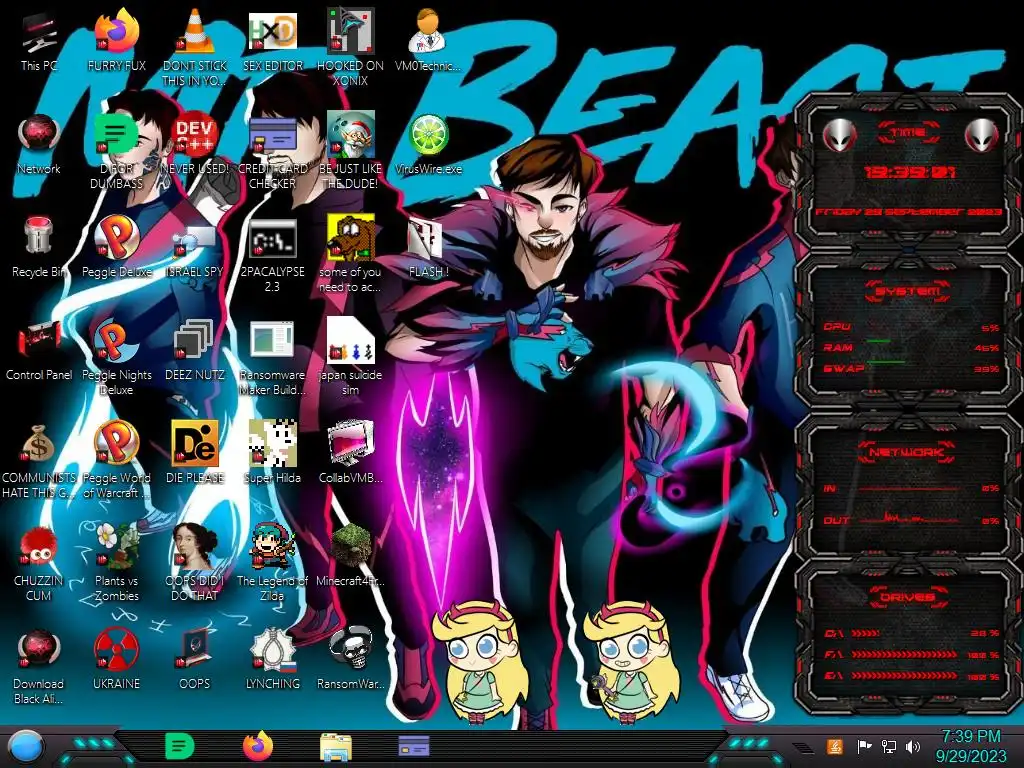Open the green document app in taskbar
1024x768 pixels.
(x=180, y=746)
